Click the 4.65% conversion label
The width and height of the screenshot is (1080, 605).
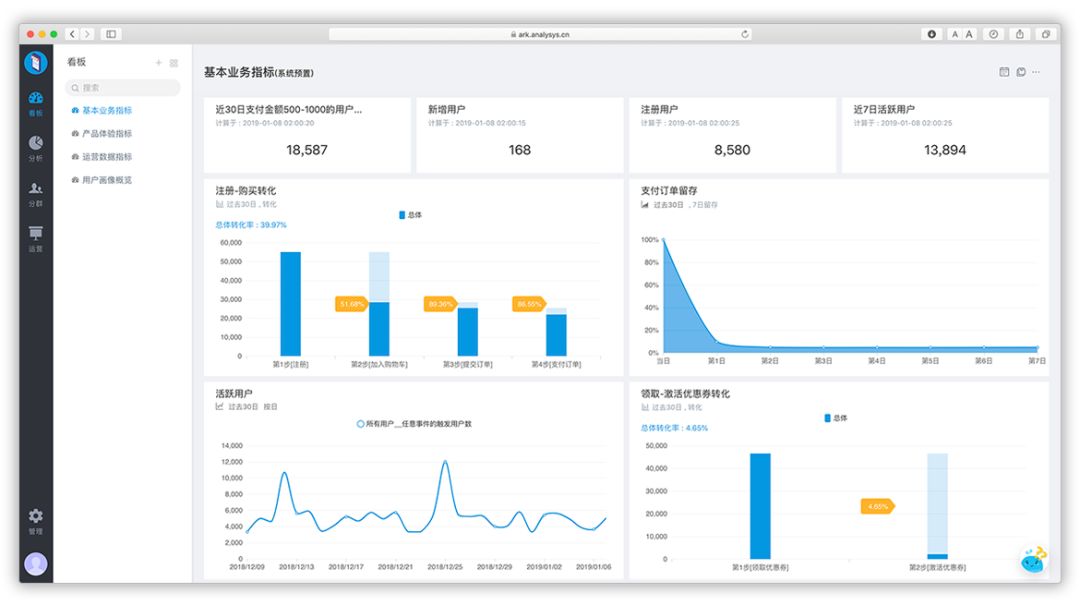coord(878,506)
